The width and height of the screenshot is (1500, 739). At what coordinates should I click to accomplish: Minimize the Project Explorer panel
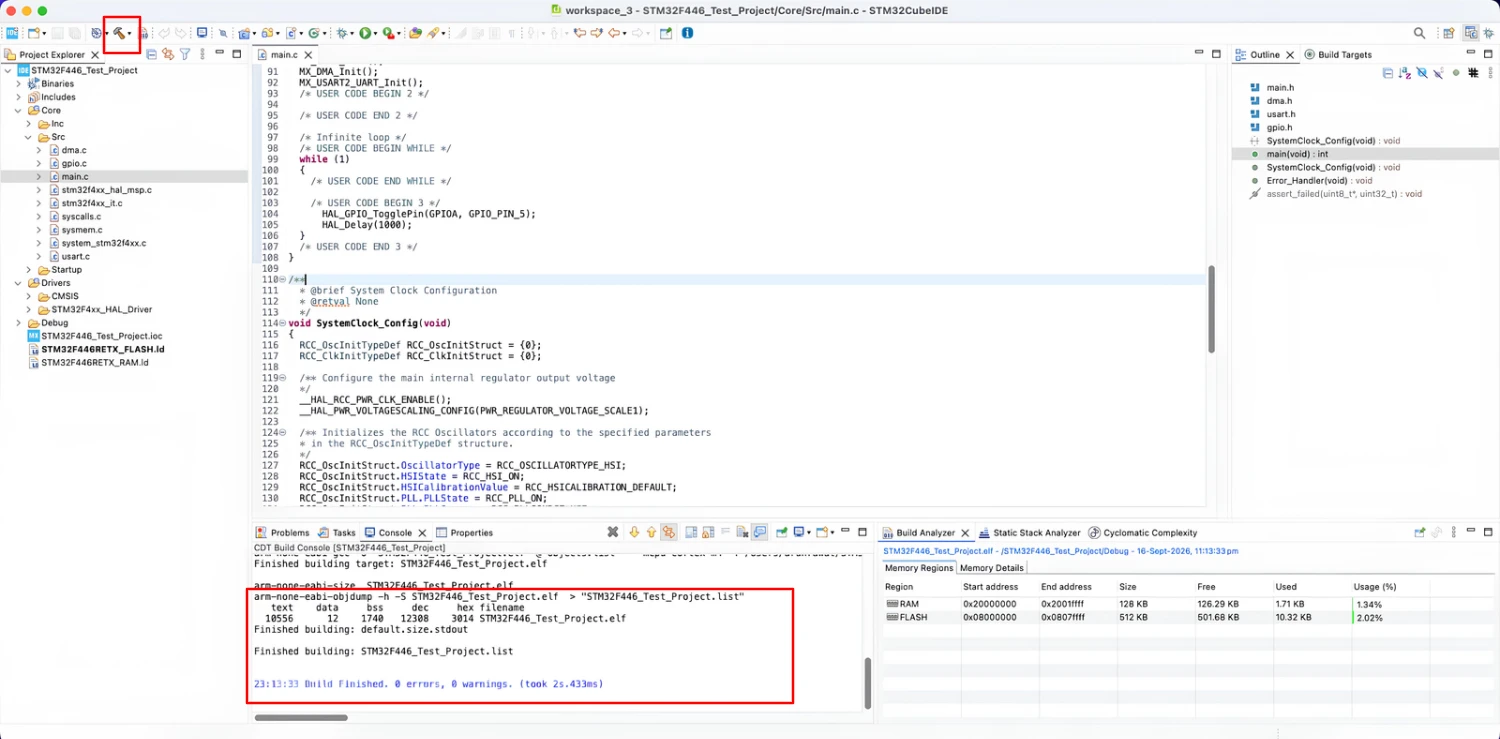(x=219, y=53)
